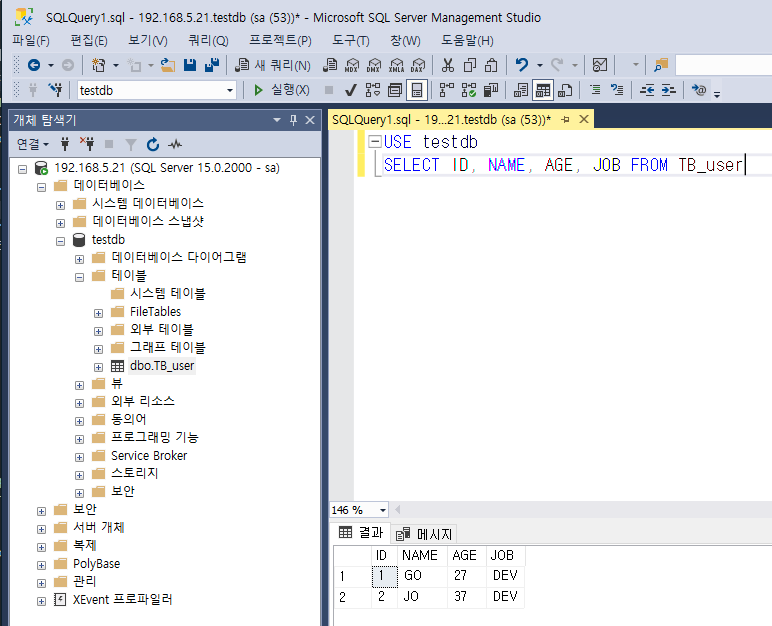Open a new XMLA query
This screenshot has width=772, height=626.
[396, 65]
